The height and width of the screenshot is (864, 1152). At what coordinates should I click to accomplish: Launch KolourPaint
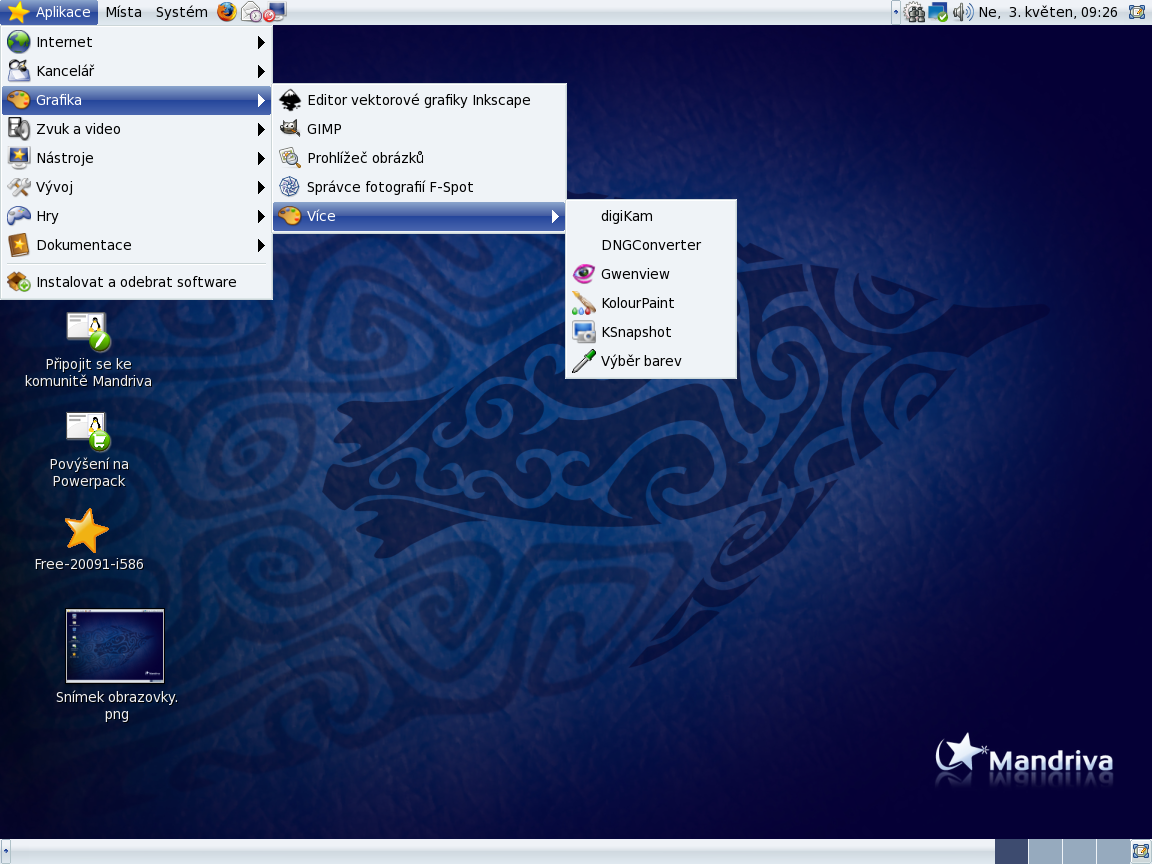[651, 303]
